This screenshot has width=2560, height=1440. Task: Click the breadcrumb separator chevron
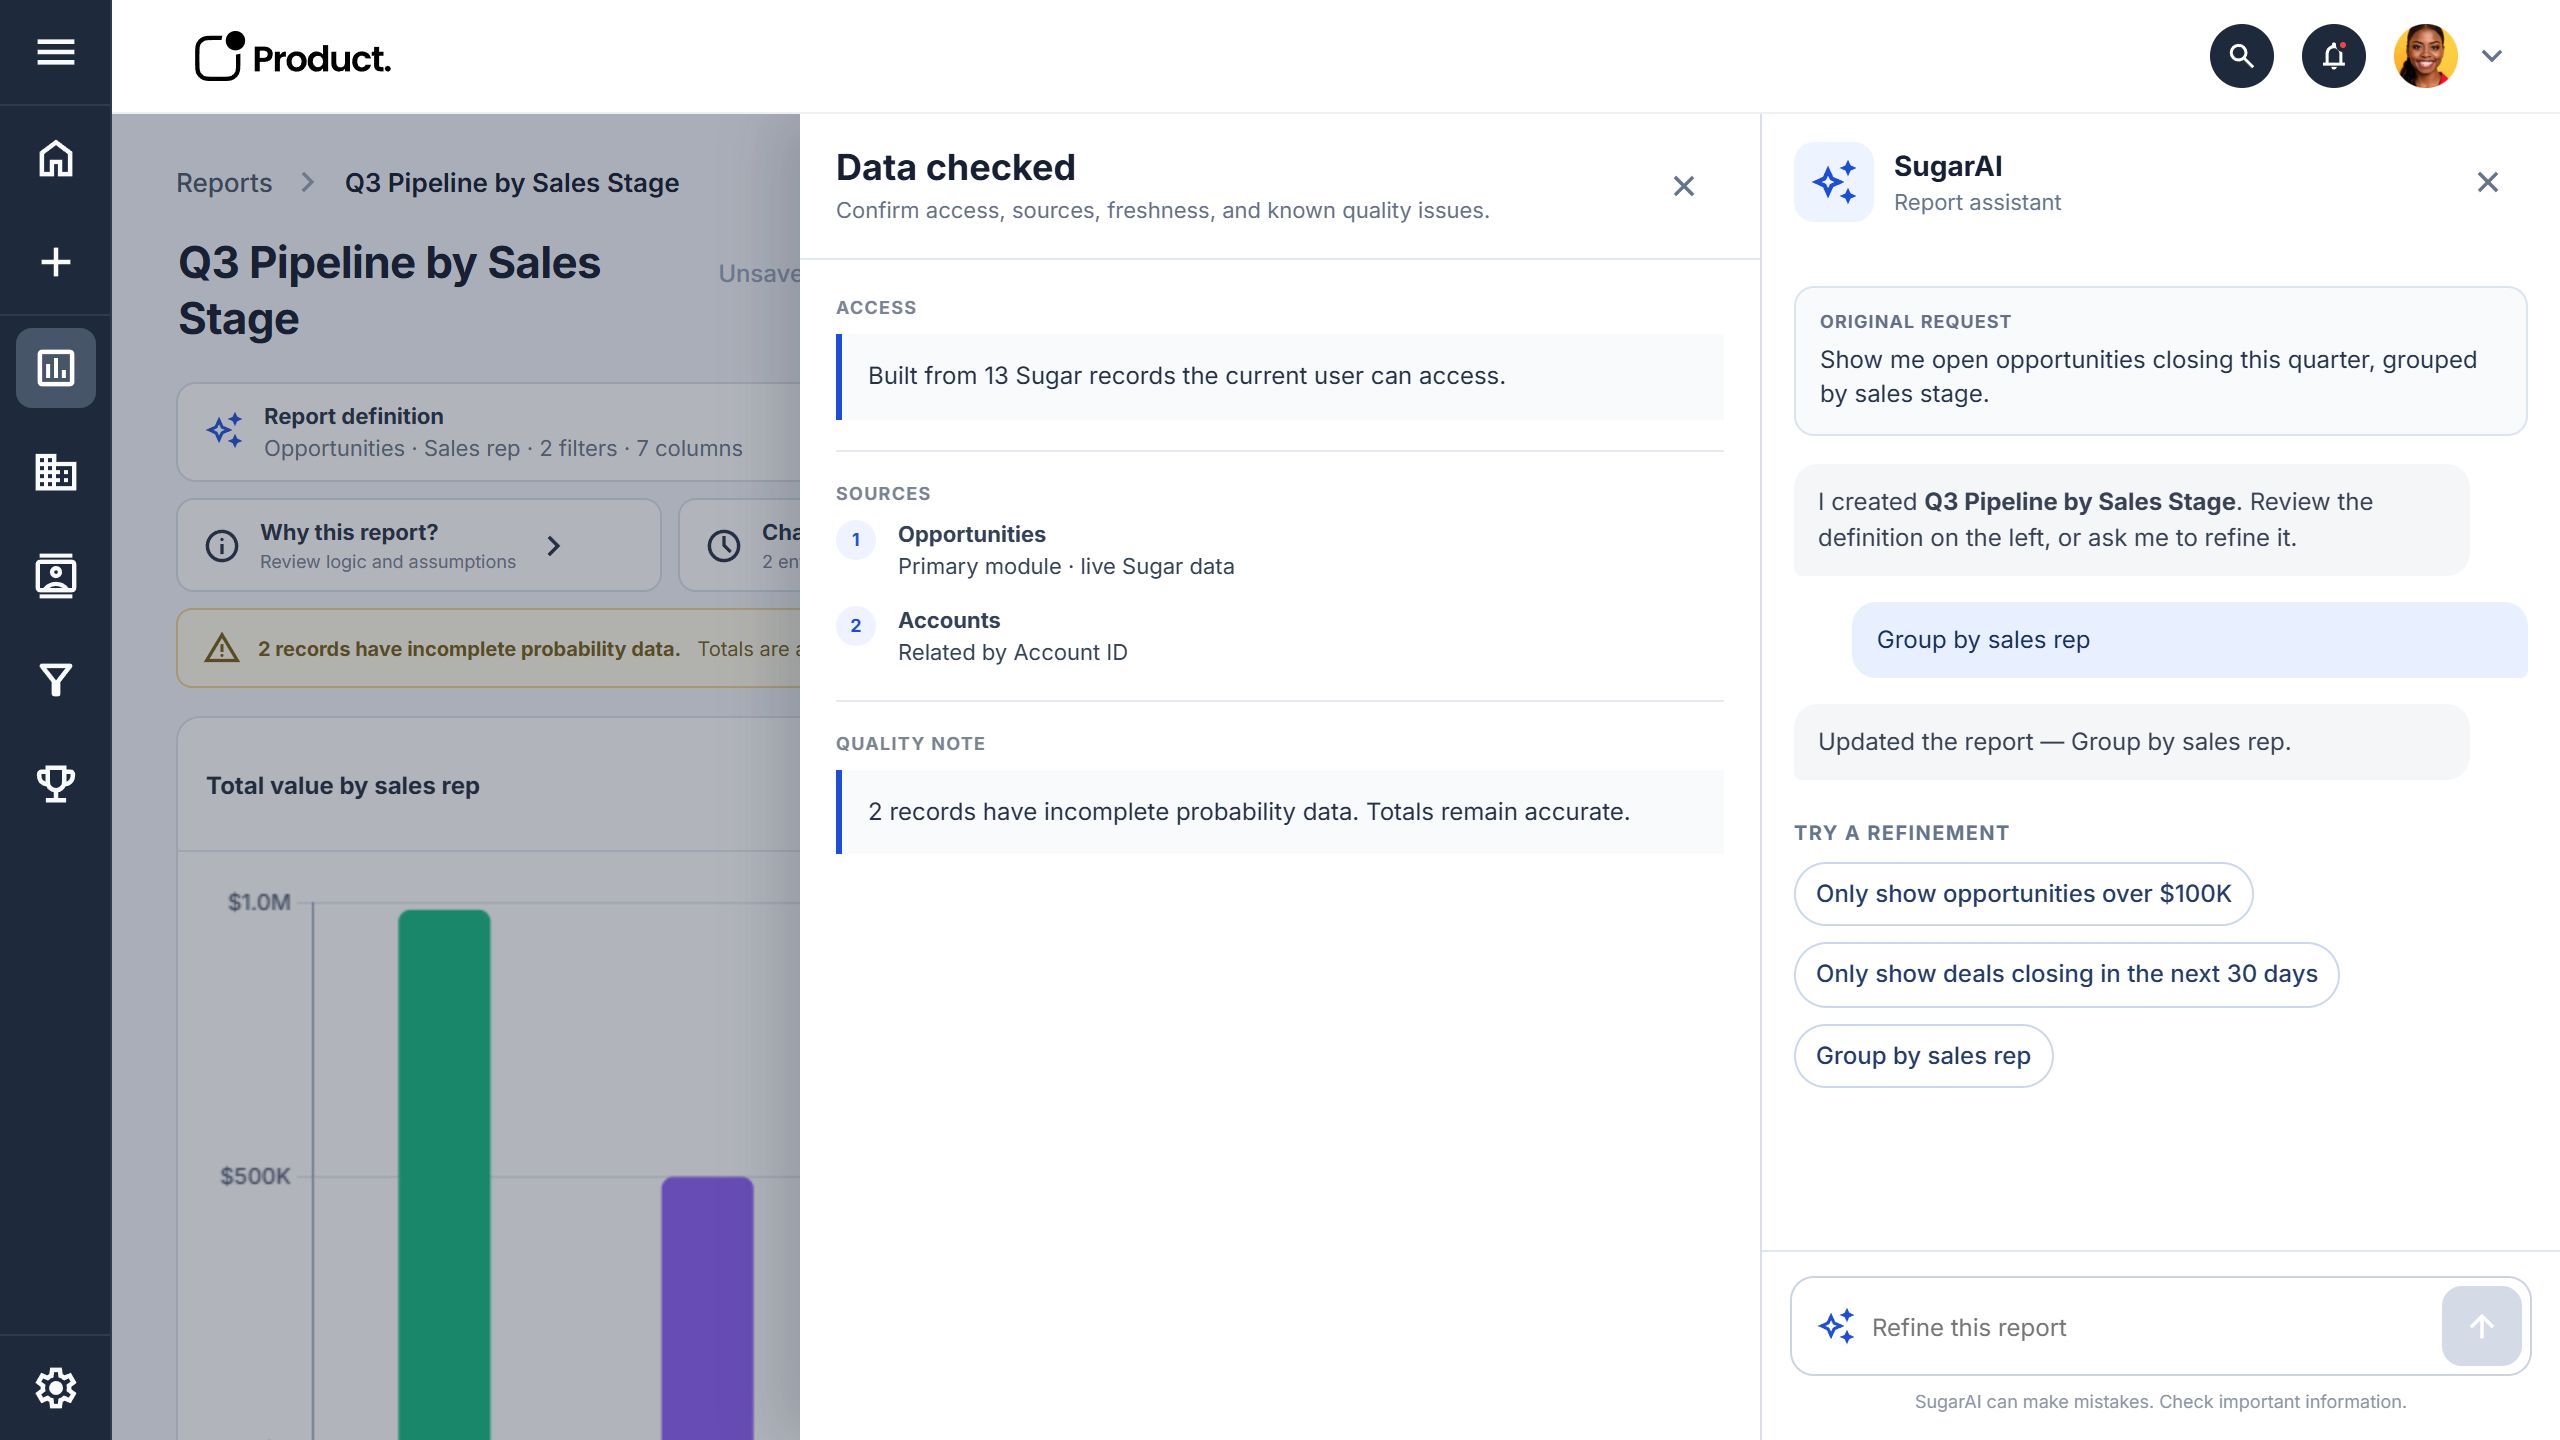pyautogui.click(x=308, y=183)
